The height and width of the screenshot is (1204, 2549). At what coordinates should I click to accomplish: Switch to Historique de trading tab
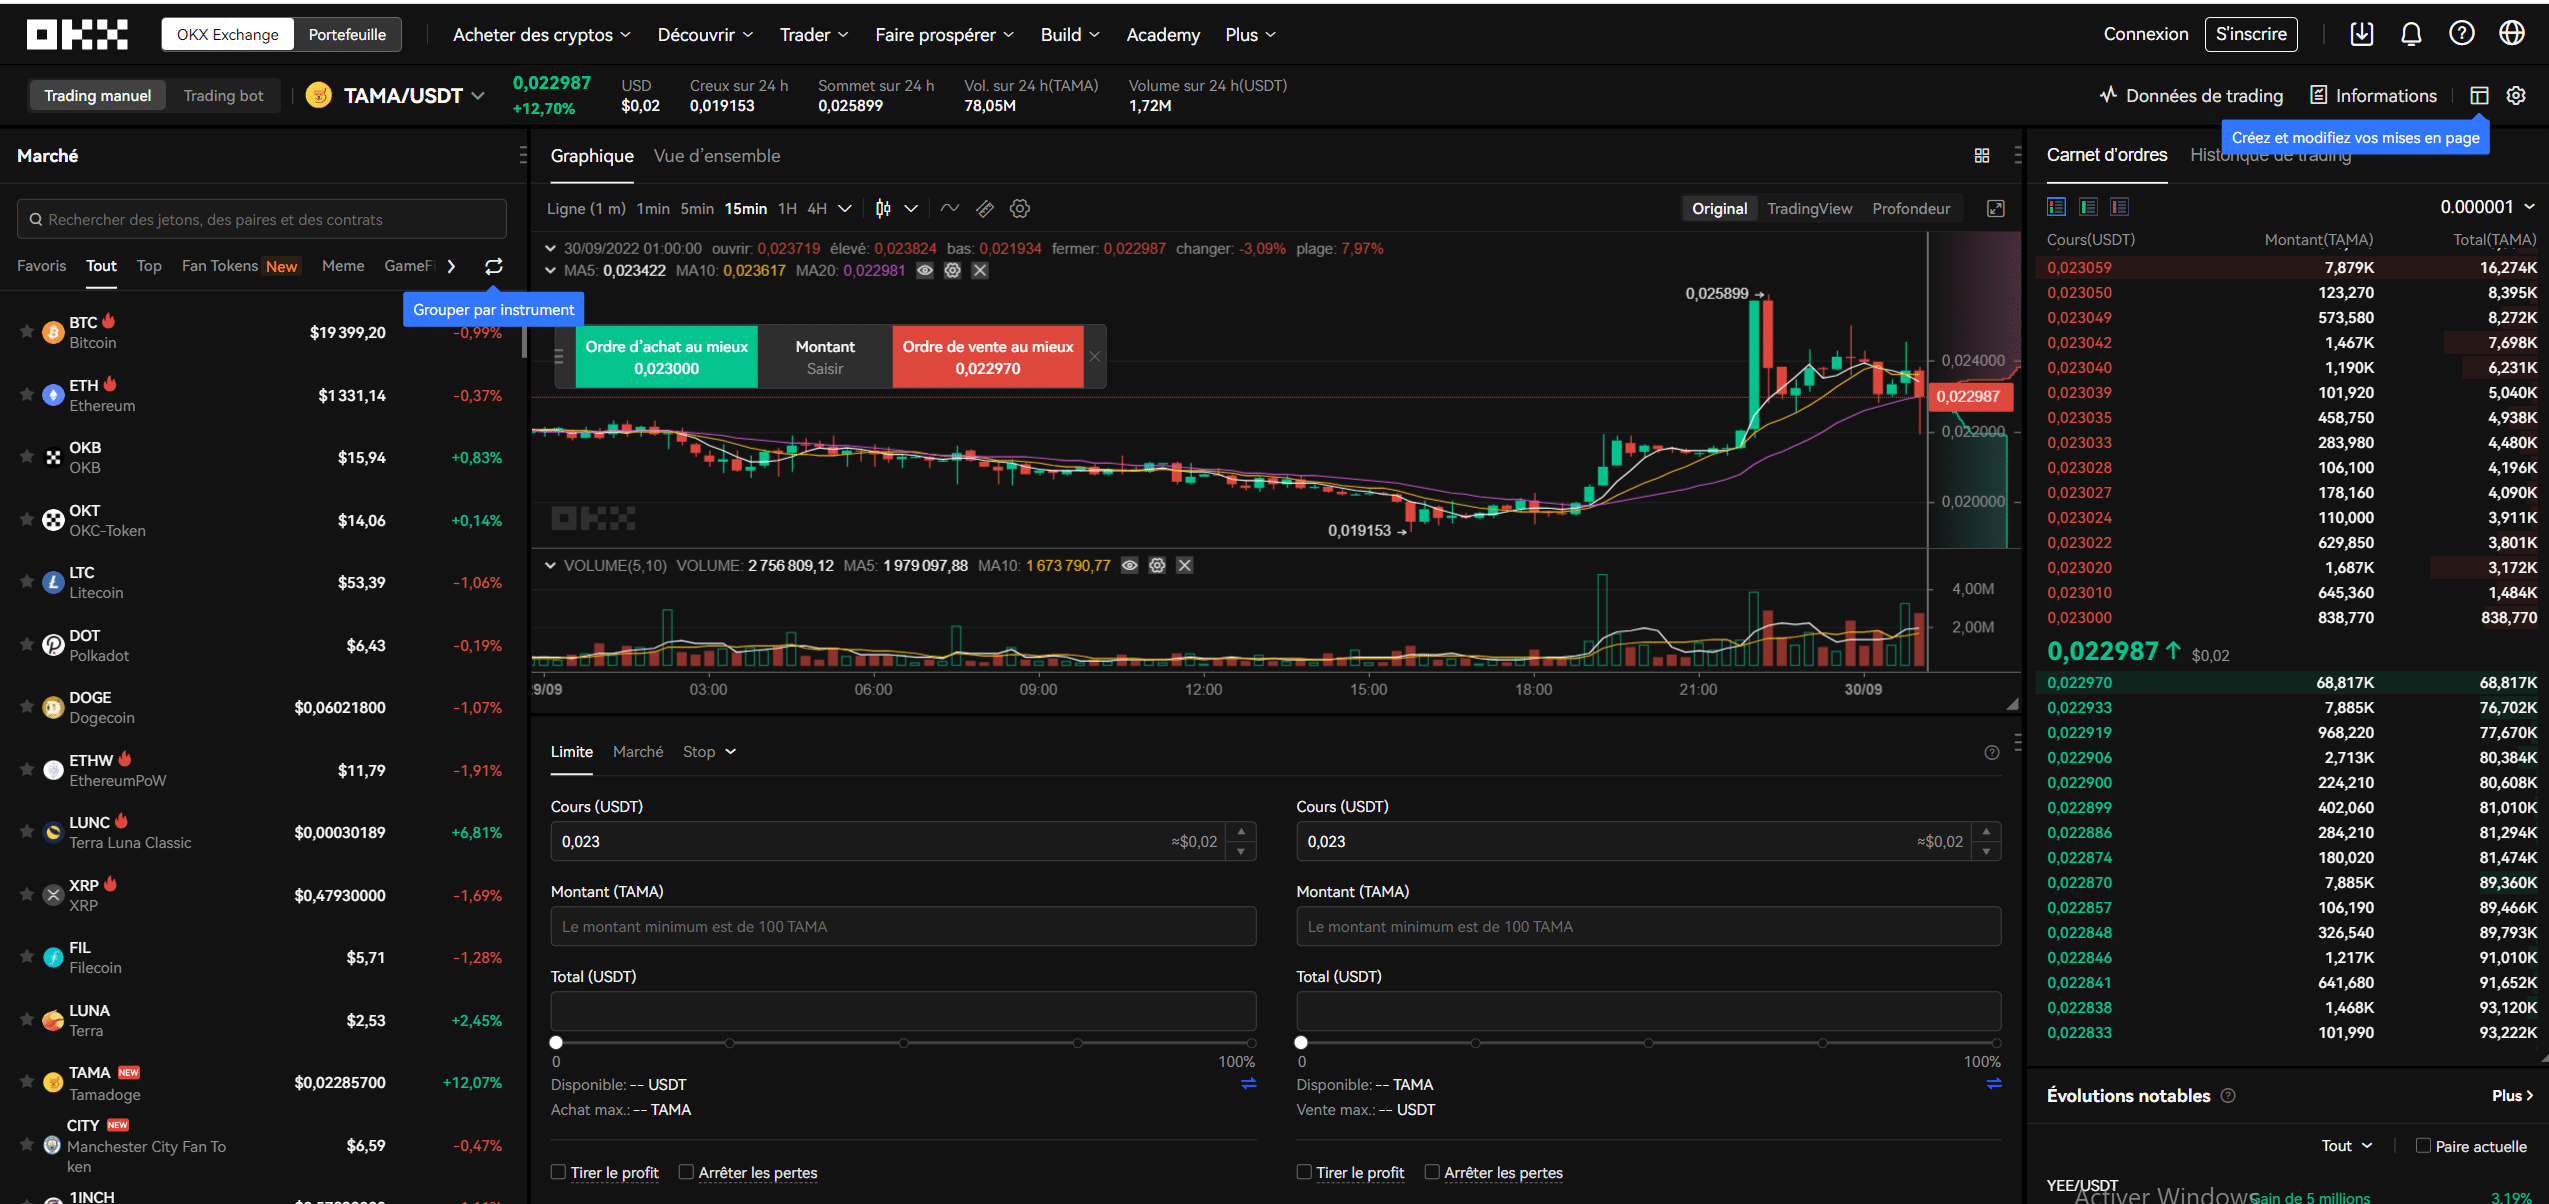2270,155
